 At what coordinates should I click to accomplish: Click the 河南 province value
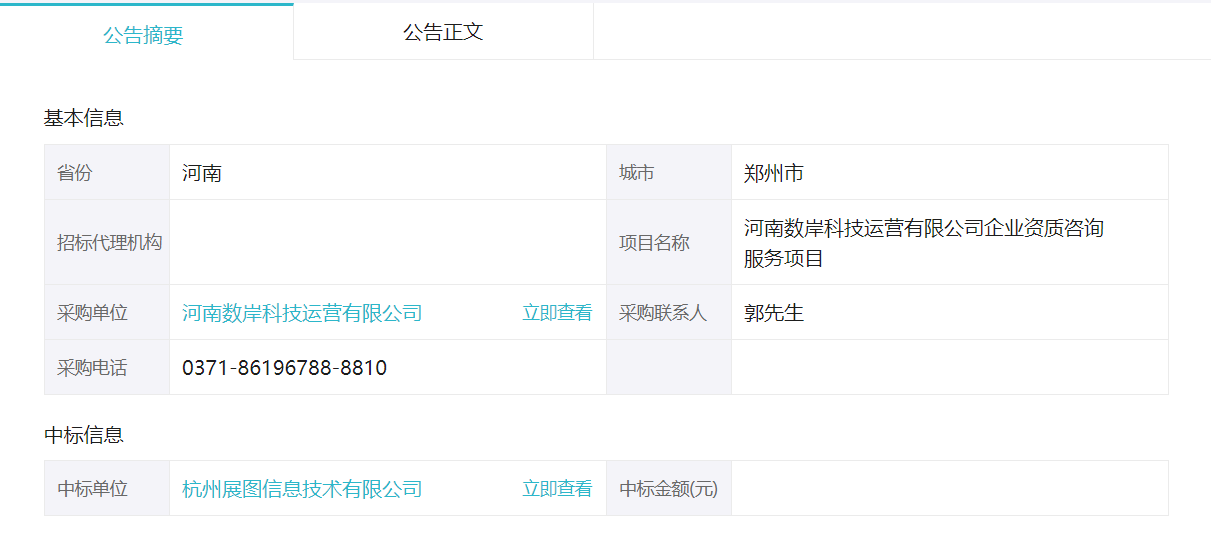click(x=202, y=173)
